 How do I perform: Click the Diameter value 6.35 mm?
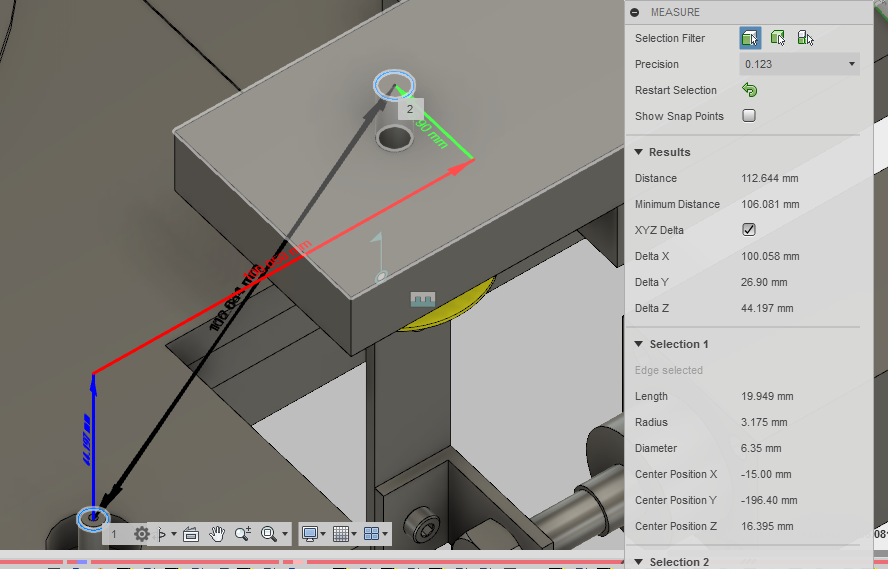pos(761,448)
